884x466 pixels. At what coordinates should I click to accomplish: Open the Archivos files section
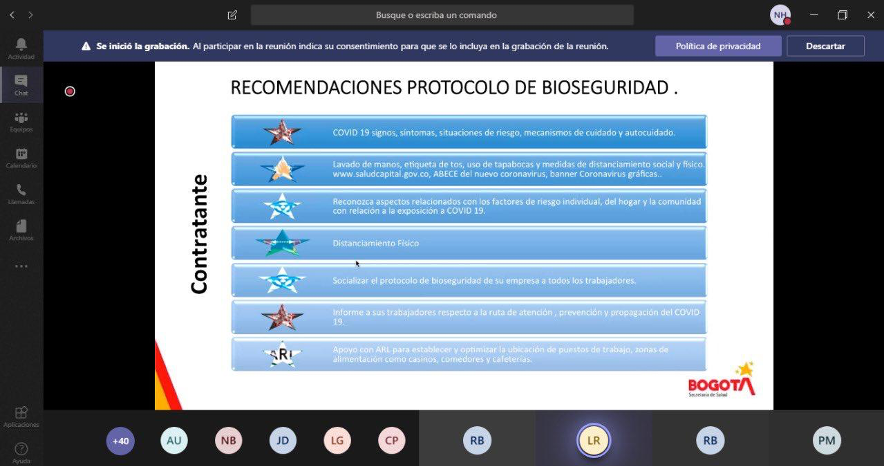click(21, 229)
